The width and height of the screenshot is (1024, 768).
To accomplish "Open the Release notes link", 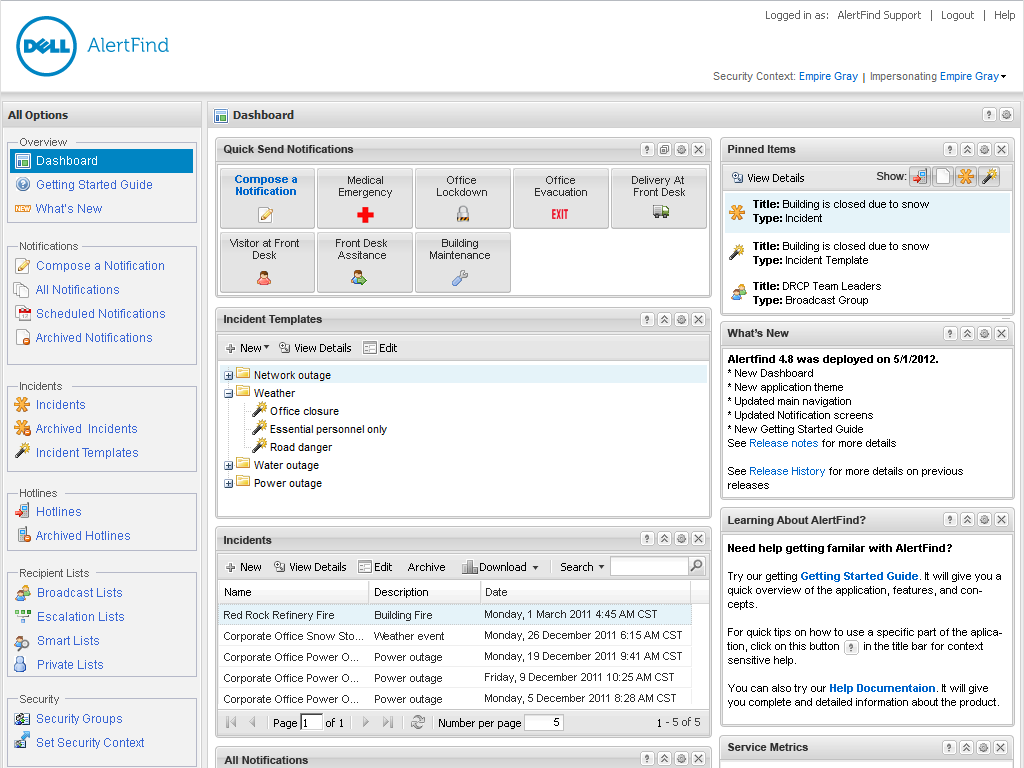I will tap(783, 443).
